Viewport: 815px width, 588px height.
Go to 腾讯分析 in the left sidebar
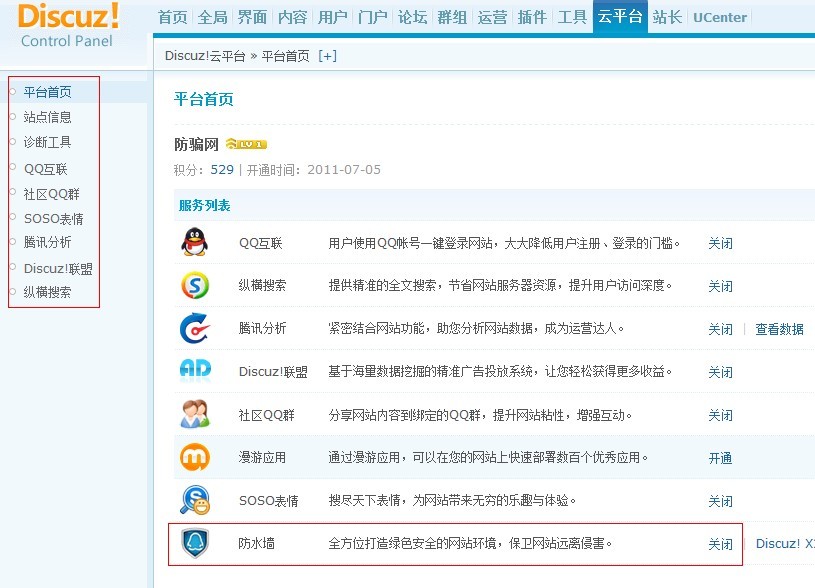click(48, 242)
